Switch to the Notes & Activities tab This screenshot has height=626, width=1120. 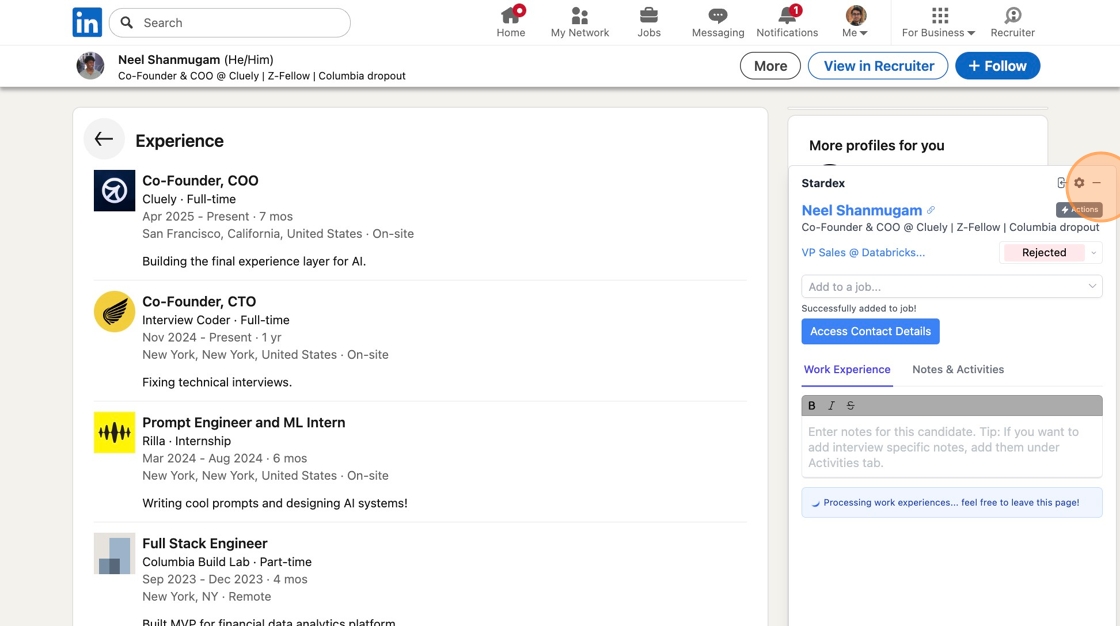point(958,369)
